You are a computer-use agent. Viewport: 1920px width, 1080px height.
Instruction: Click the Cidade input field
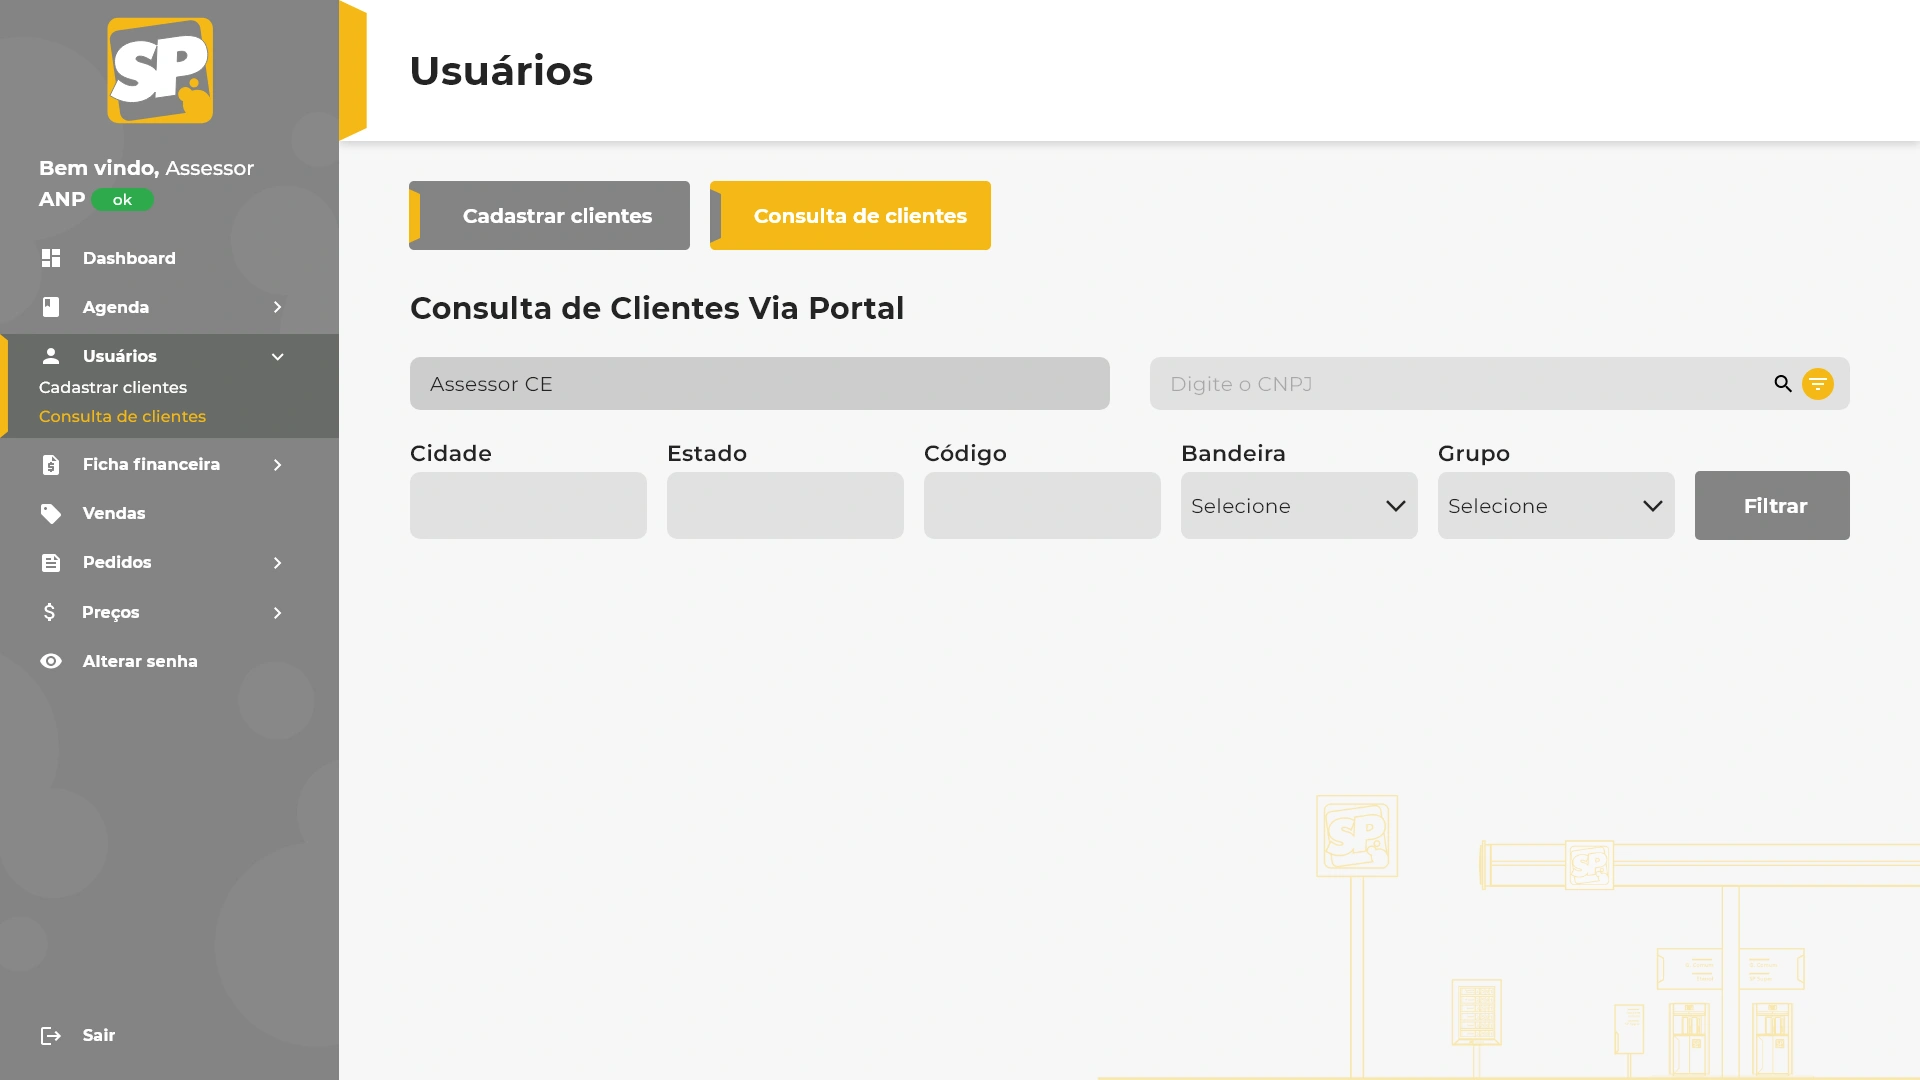tap(528, 506)
